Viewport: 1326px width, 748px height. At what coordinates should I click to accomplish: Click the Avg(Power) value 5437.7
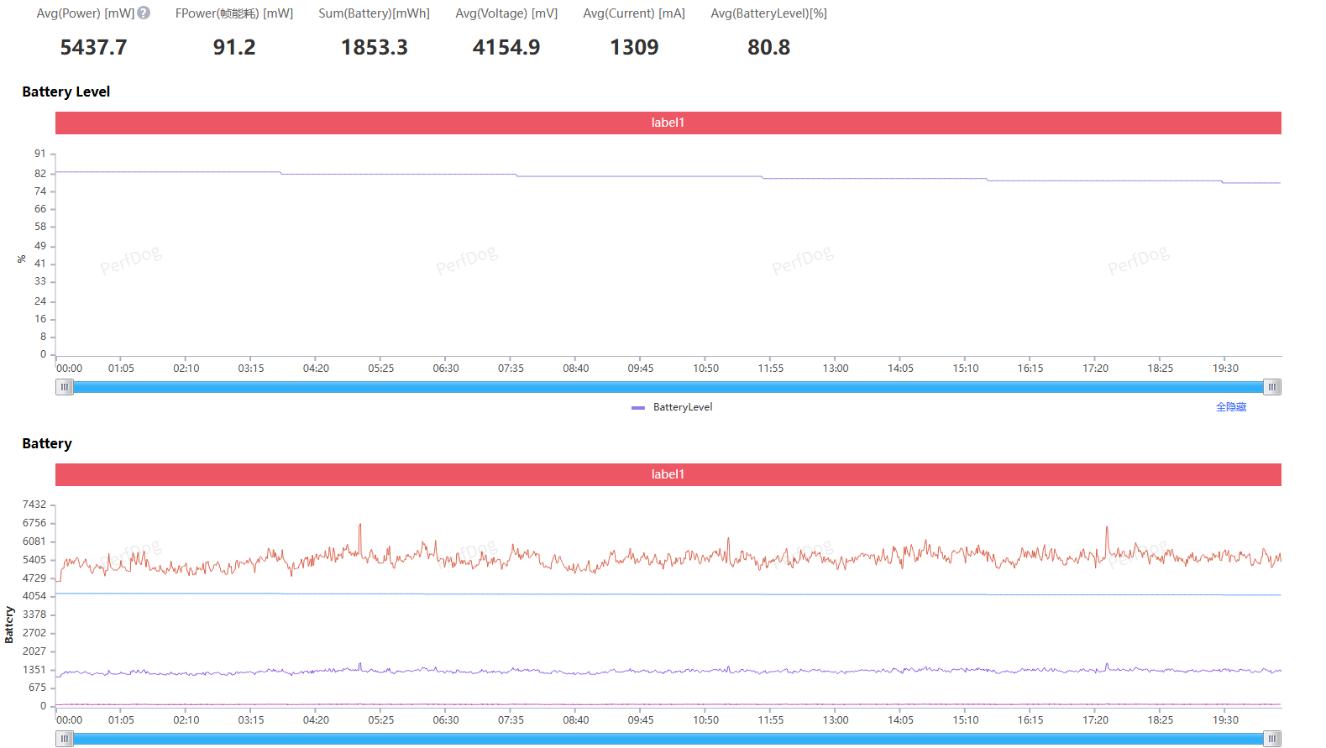(94, 47)
